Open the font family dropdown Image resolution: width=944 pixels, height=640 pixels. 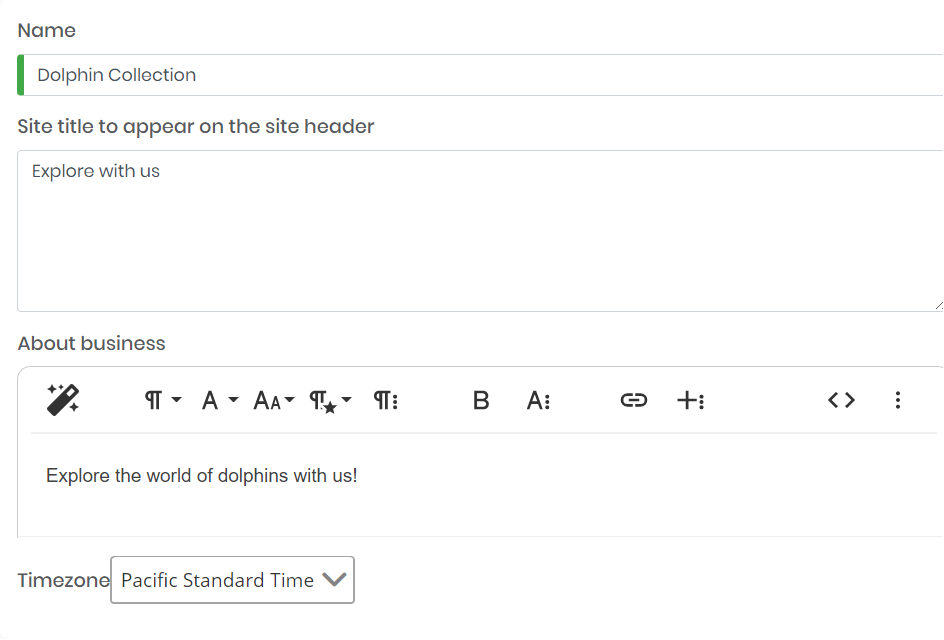tap(220, 400)
